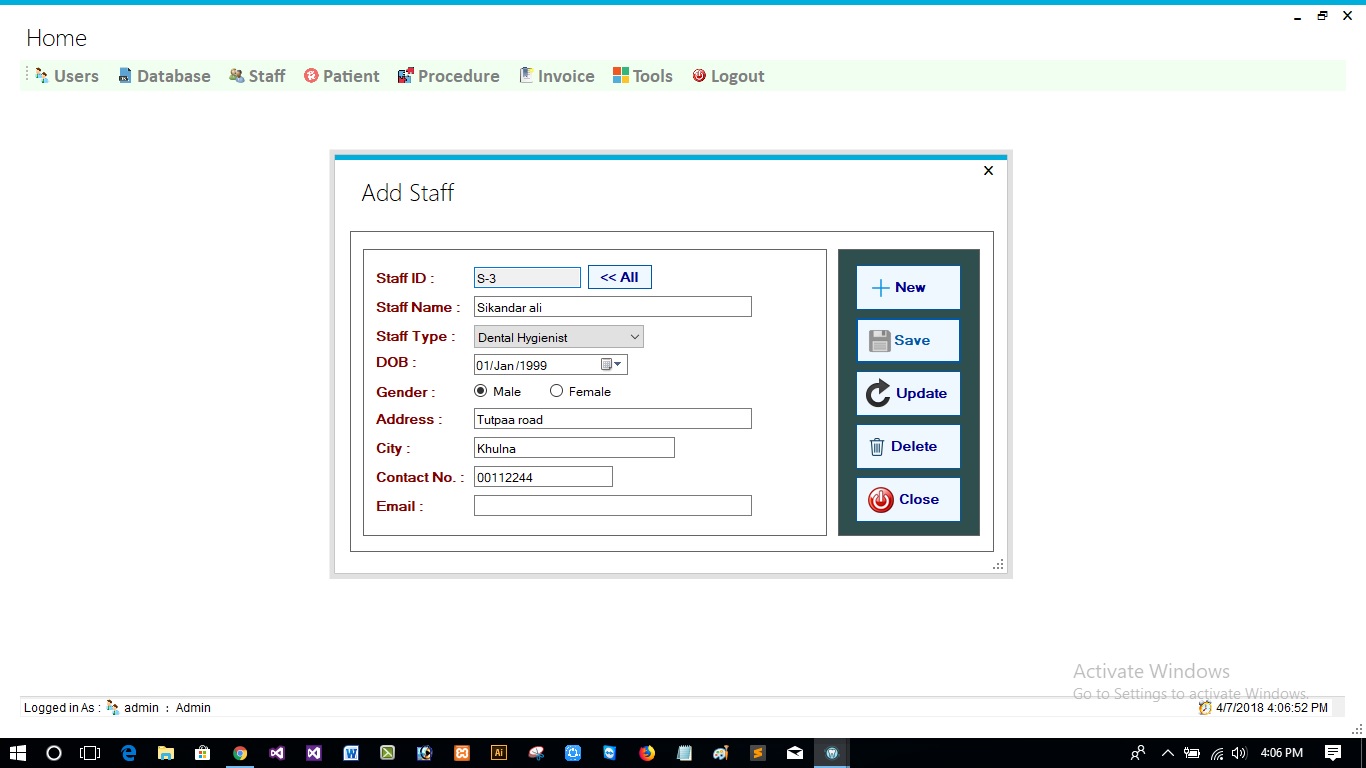1366x768 pixels.
Task: Open the Invoice module
Action: coord(556,75)
